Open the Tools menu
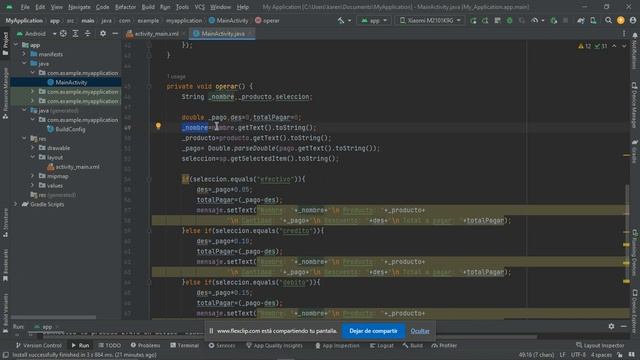Screen dimensions: 640x360 182,7
